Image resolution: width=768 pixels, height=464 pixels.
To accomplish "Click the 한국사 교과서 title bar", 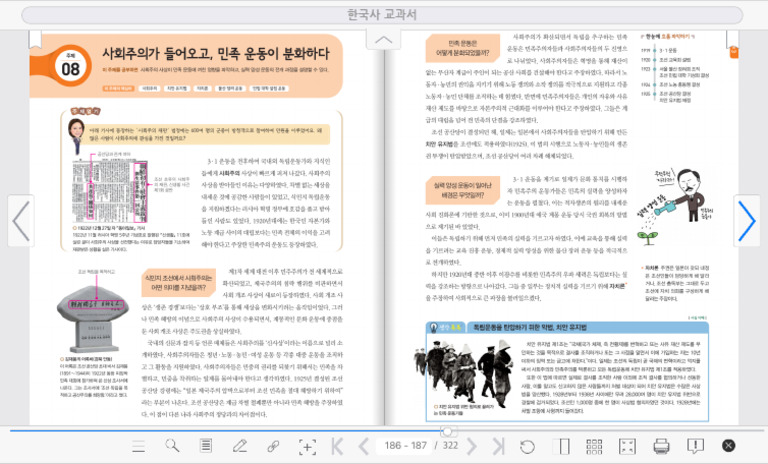I will click(x=382, y=15).
